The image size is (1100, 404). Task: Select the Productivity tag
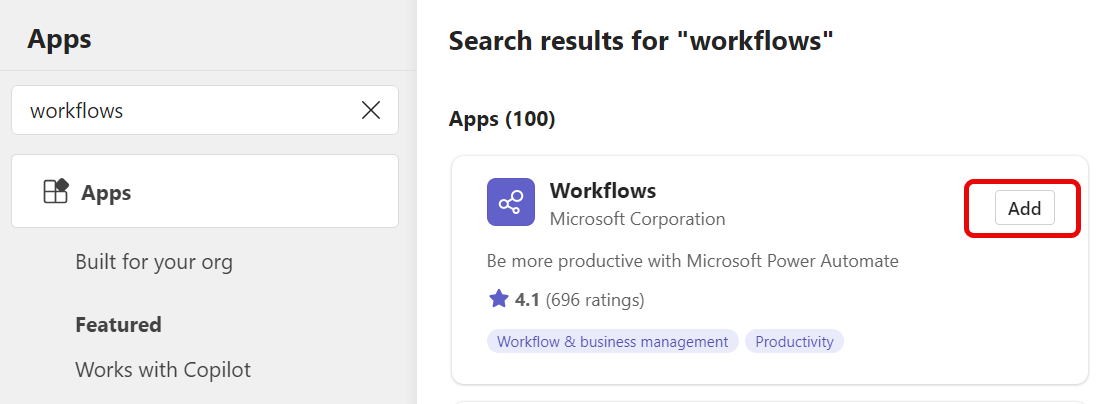click(794, 342)
